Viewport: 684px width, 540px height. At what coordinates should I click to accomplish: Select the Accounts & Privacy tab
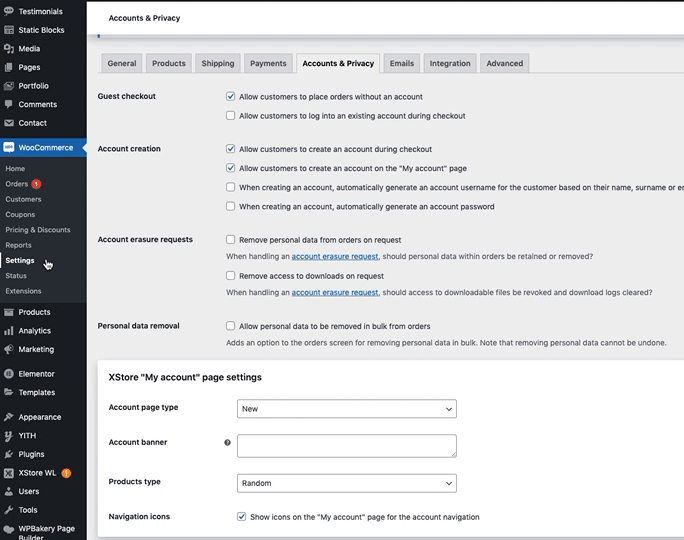coord(338,63)
